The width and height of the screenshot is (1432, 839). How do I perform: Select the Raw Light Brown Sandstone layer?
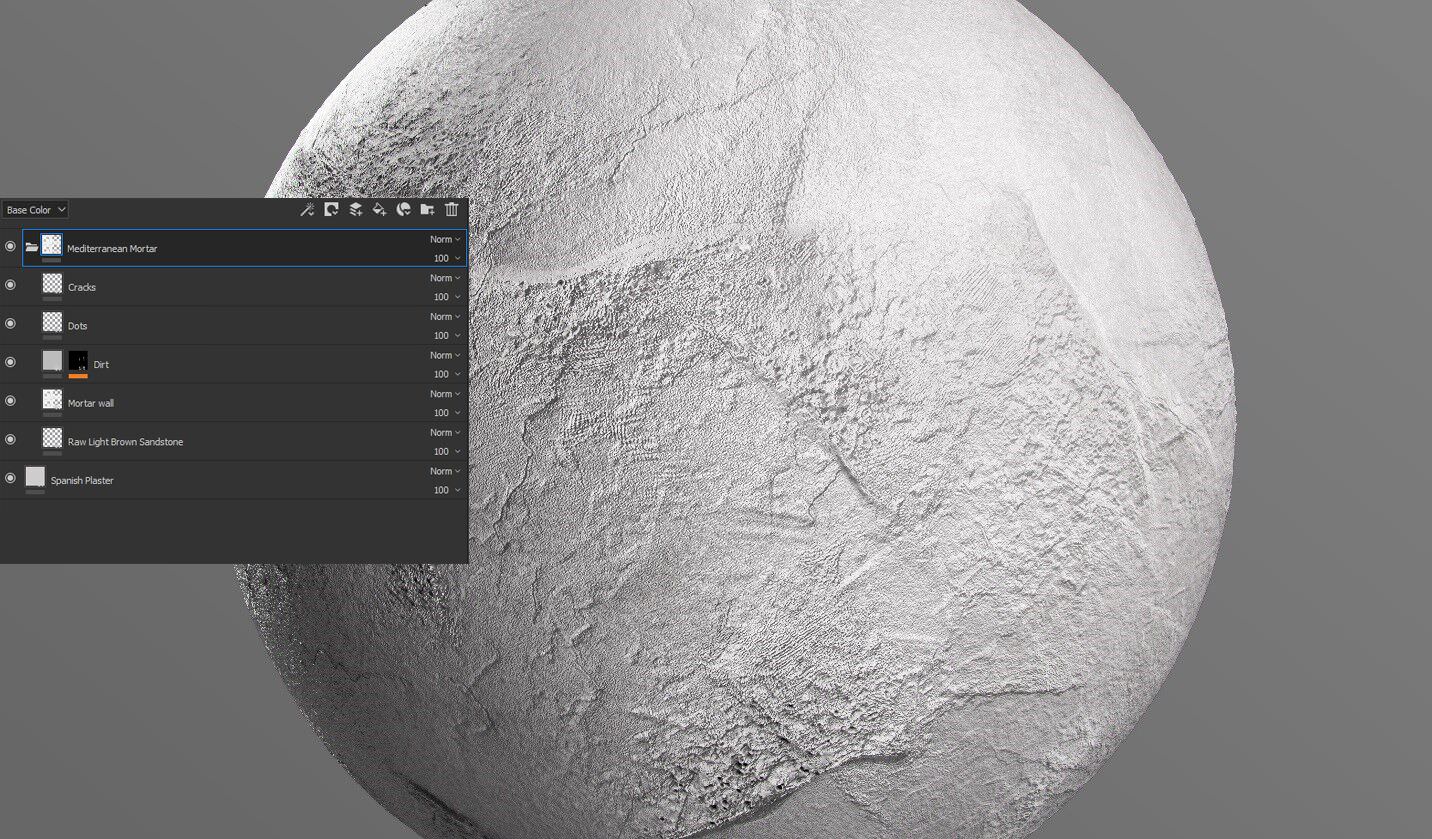125,442
